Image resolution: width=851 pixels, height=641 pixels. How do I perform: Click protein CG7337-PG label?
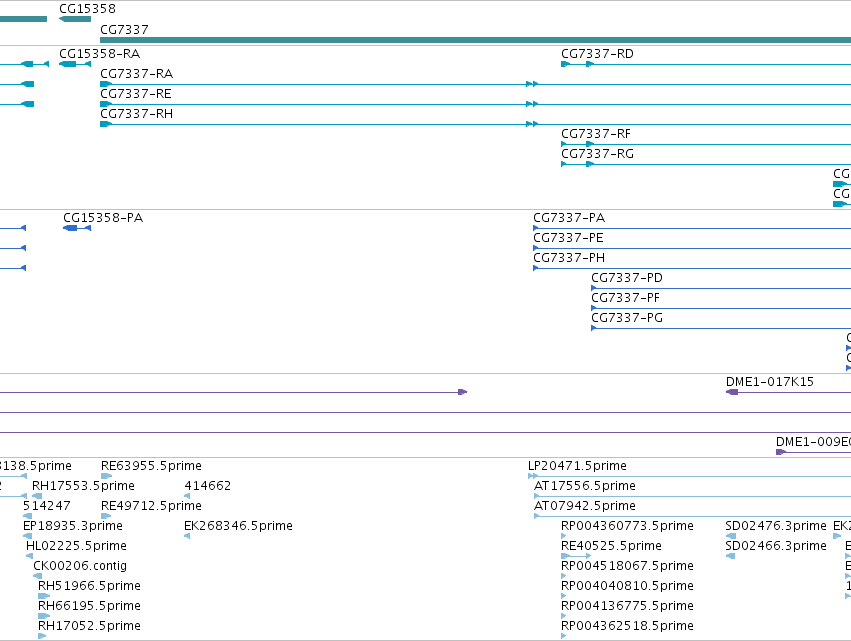[627, 318]
